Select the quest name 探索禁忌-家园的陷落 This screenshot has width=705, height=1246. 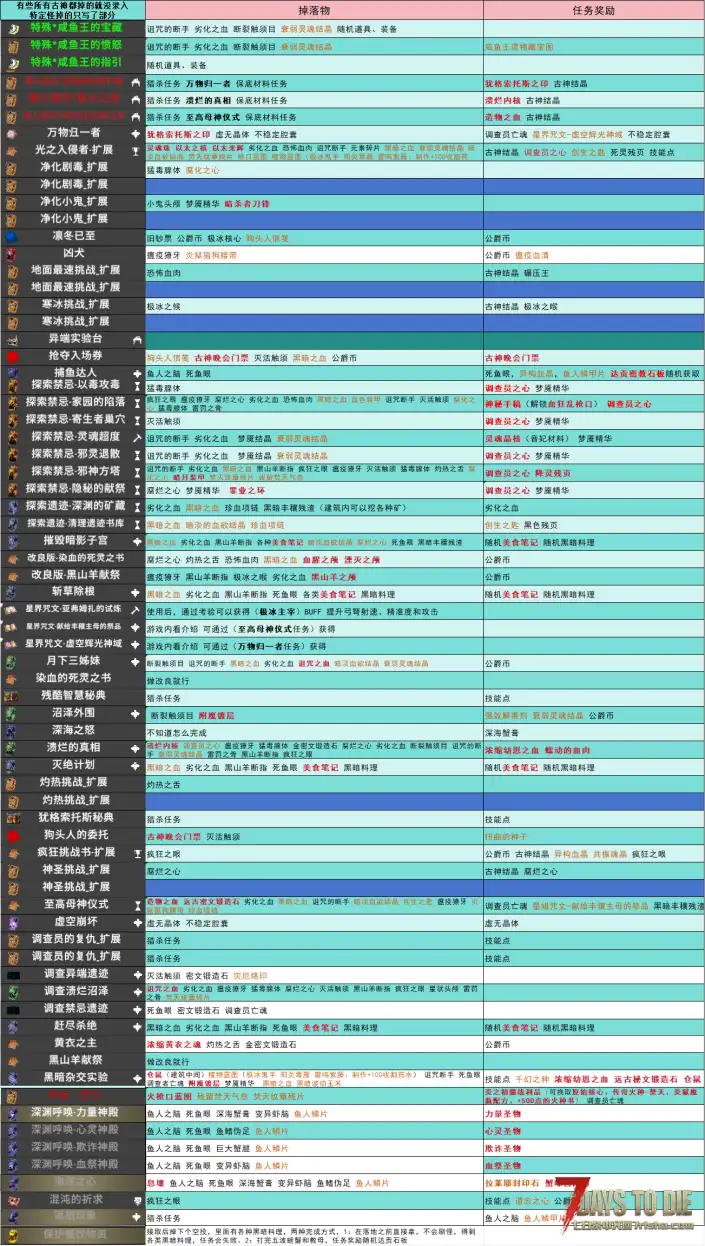click(x=73, y=402)
